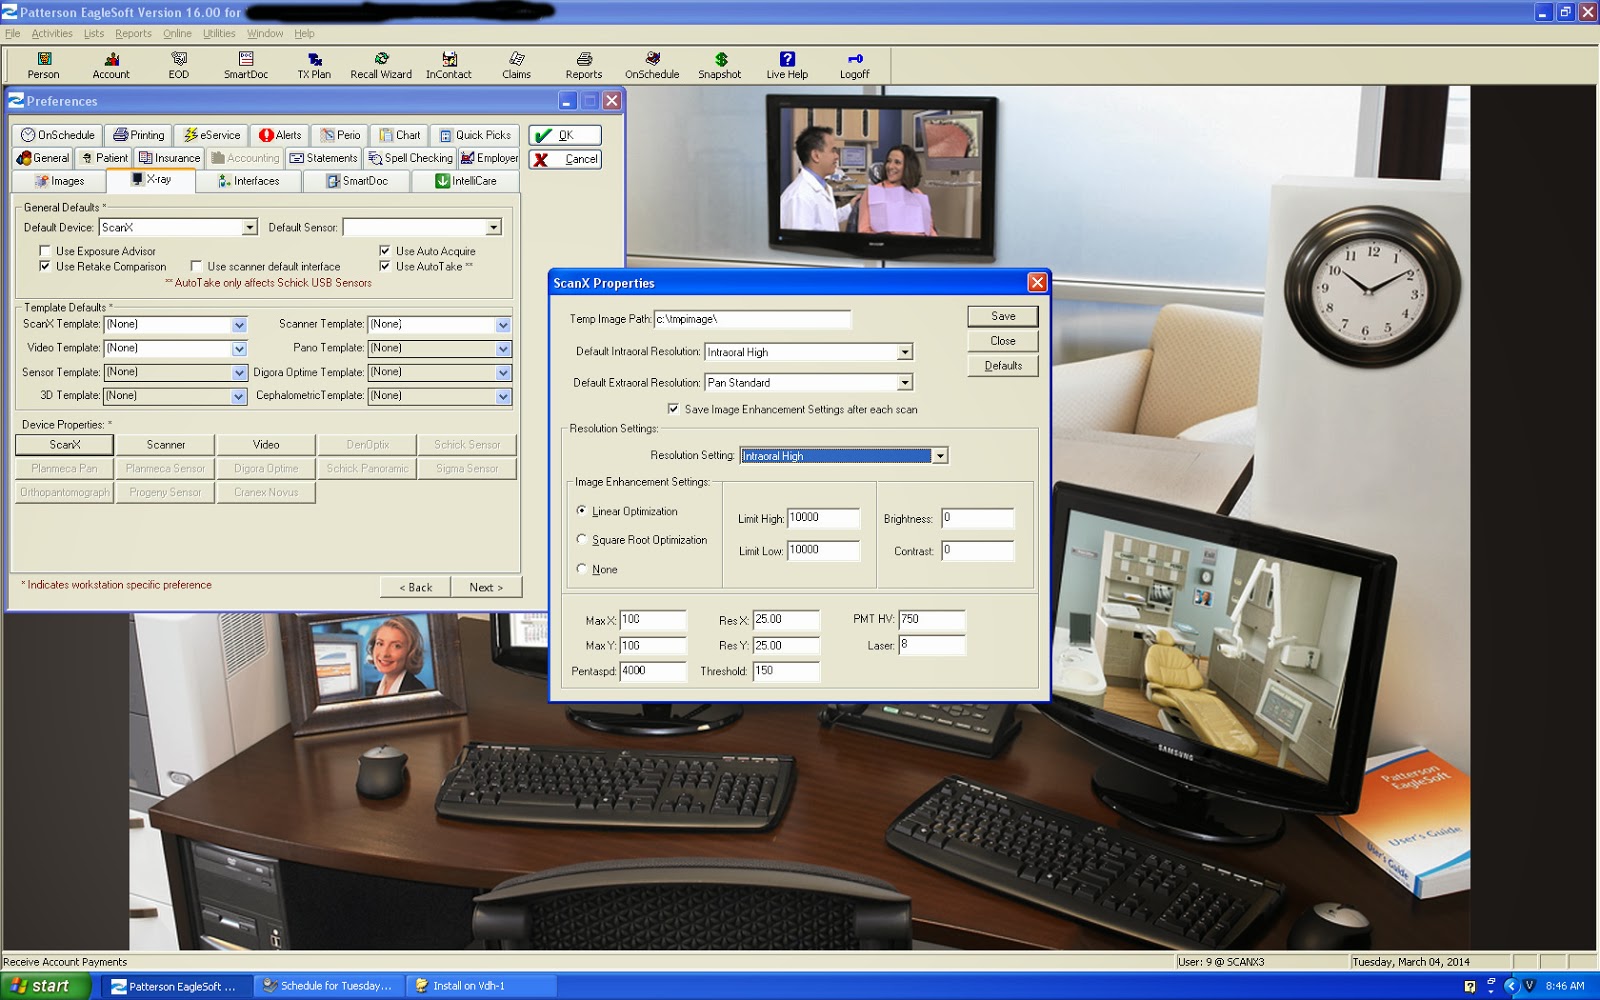Uncheck the Use Auto Acquire option

tap(385, 251)
